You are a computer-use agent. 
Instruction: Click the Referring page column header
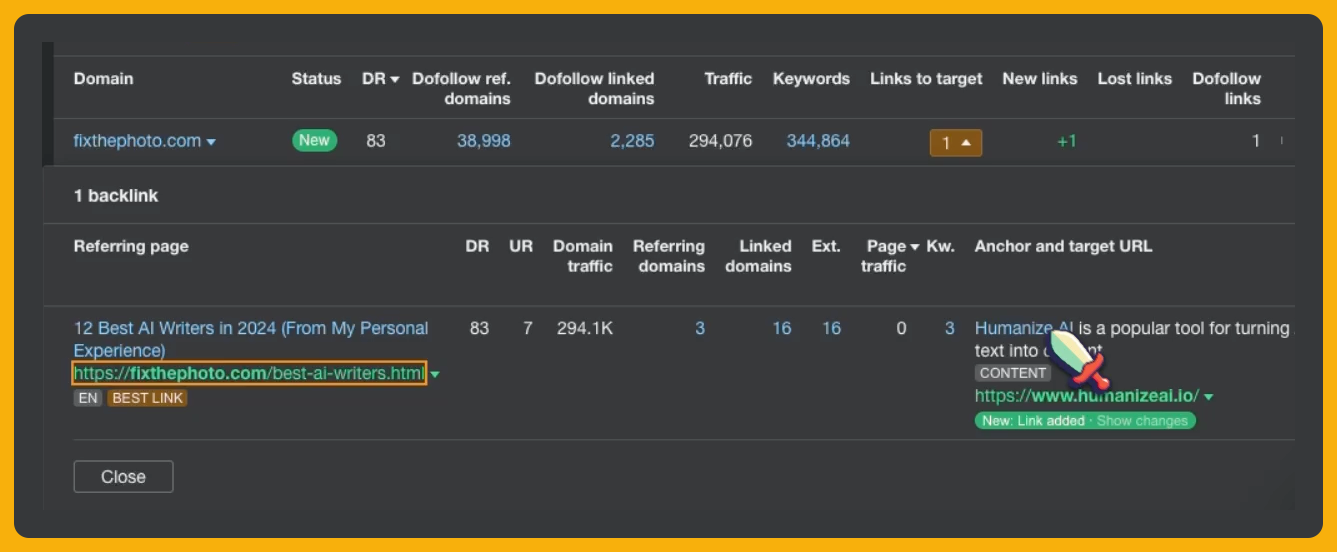click(x=131, y=246)
